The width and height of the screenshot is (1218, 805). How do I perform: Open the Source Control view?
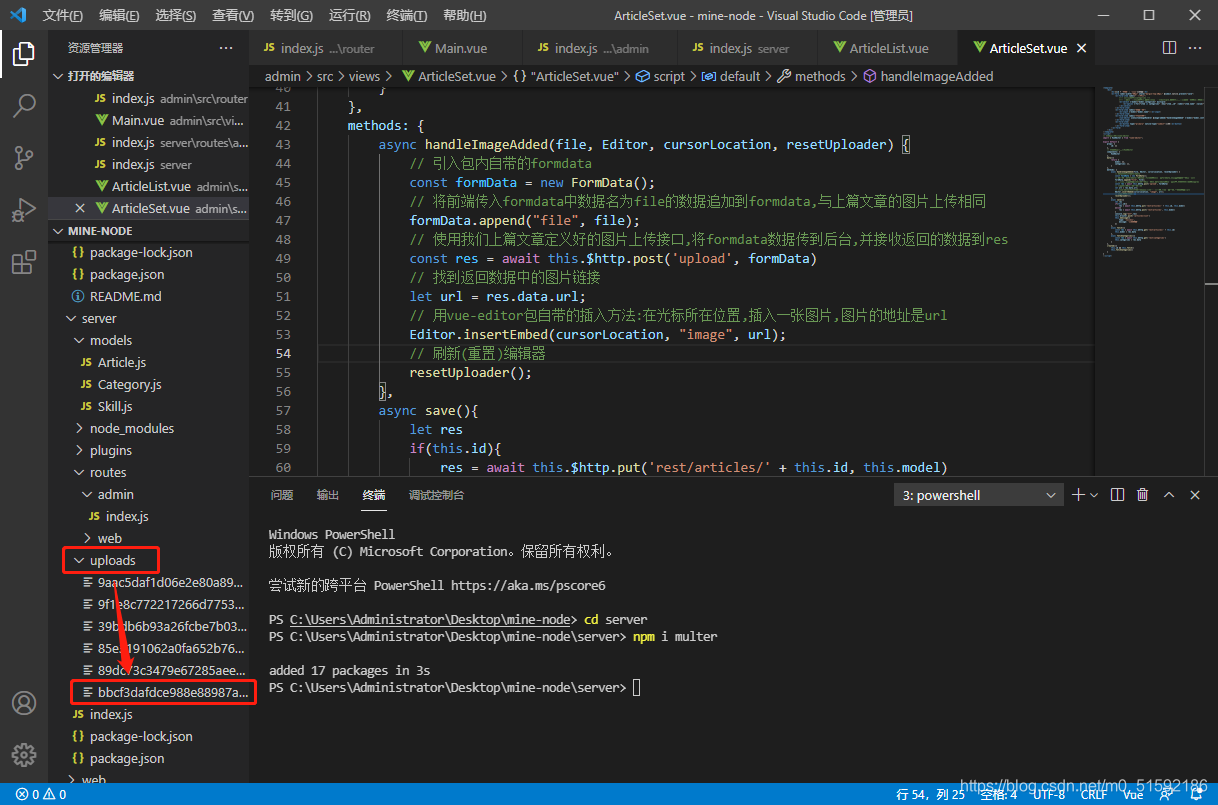pyautogui.click(x=24, y=158)
